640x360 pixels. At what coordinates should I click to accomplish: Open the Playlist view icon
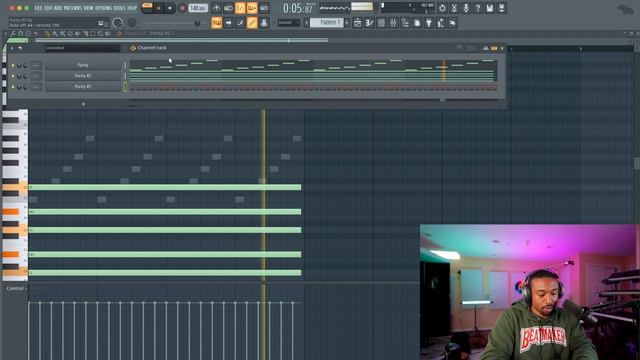(357, 23)
